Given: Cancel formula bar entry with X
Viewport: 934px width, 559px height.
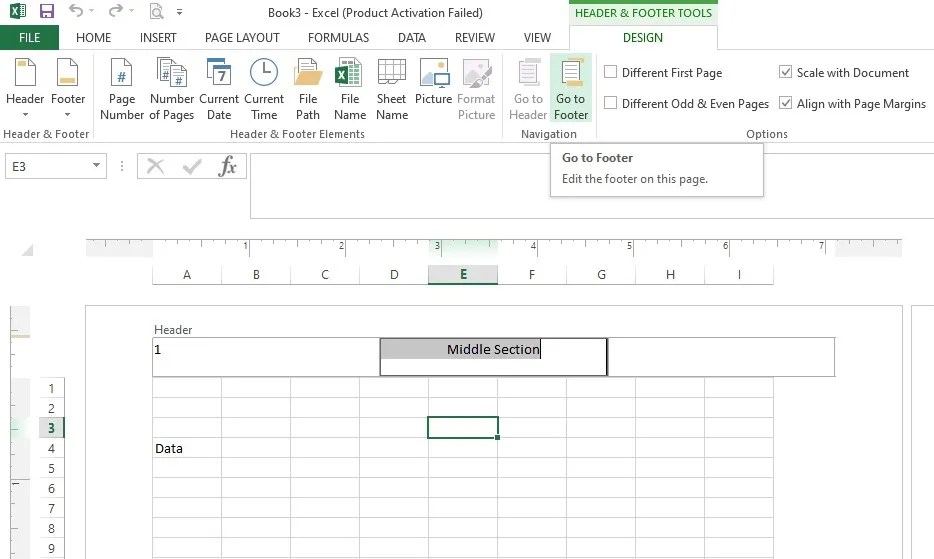Looking at the screenshot, I should [x=155, y=166].
